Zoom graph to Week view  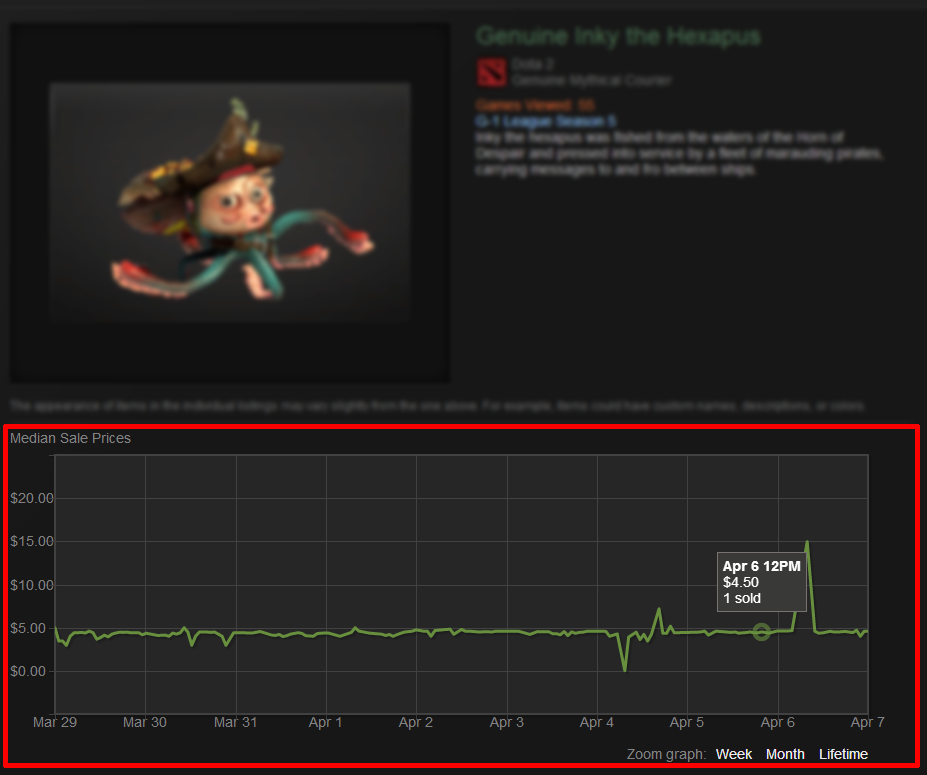click(x=734, y=754)
